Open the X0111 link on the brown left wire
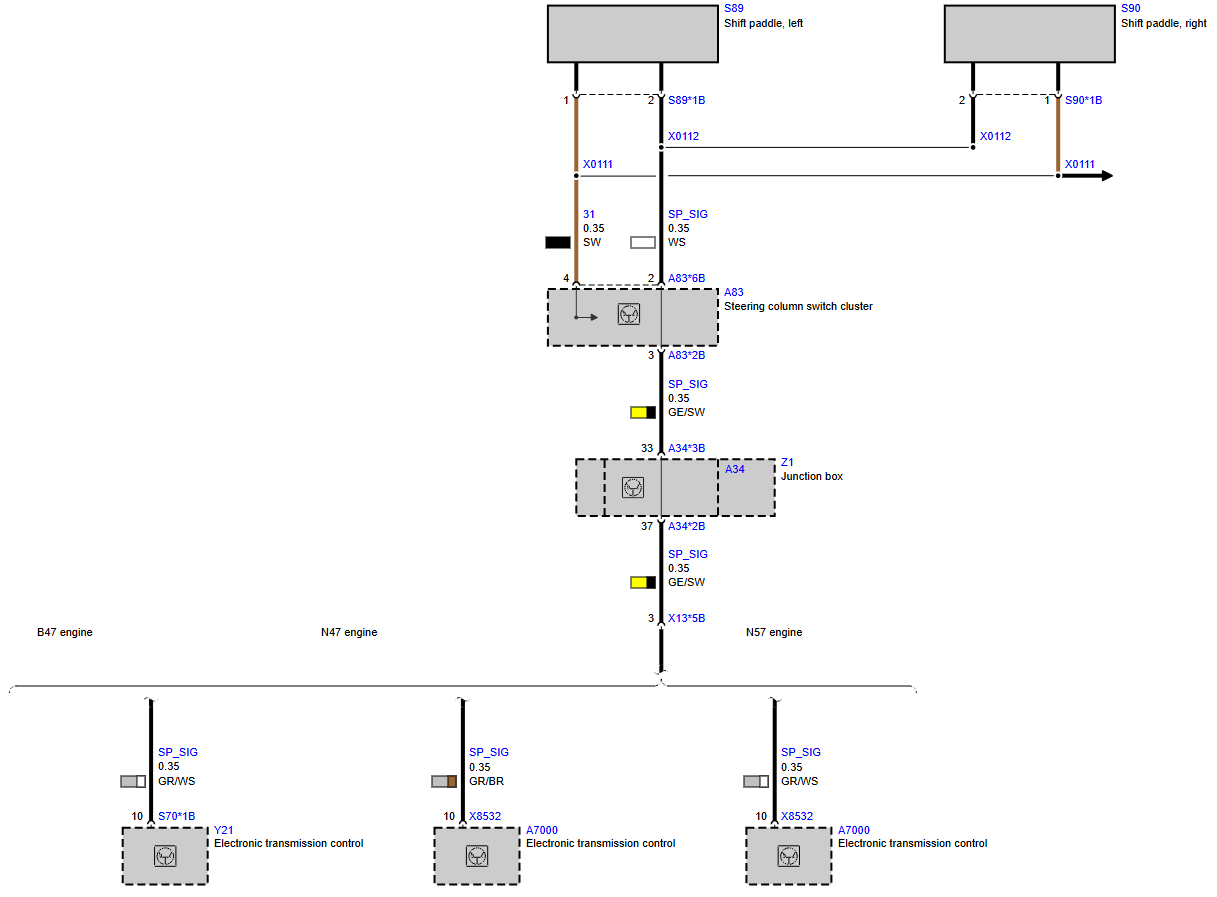 (598, 164)
